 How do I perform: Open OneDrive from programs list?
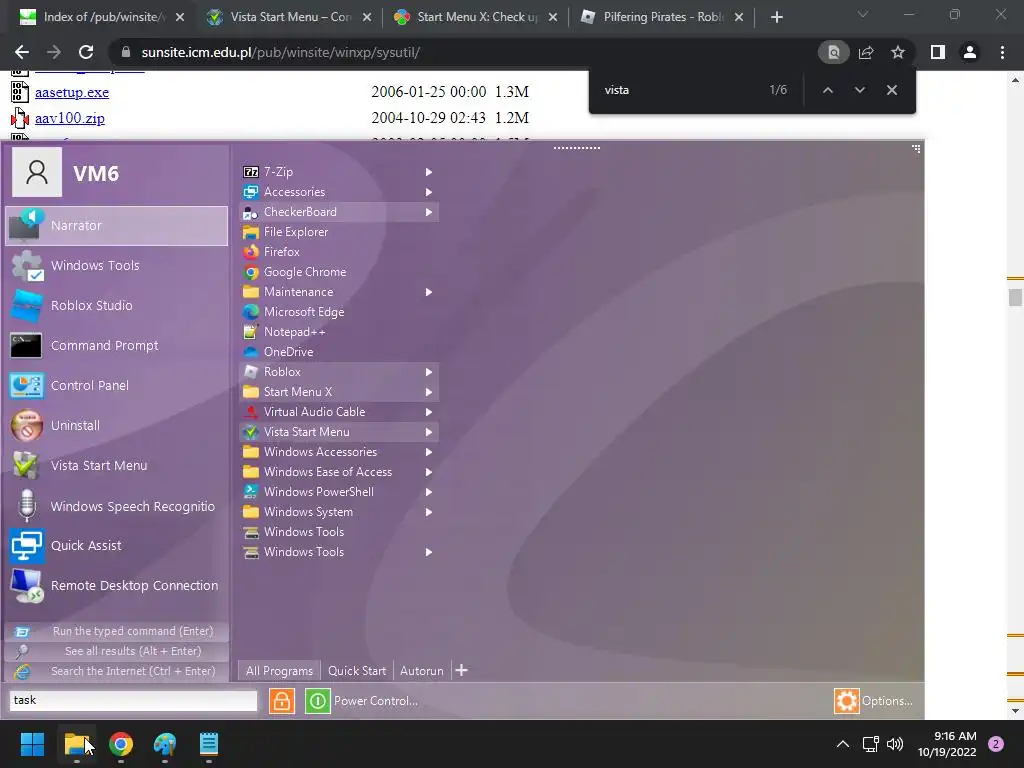click(x=339, y=352)
